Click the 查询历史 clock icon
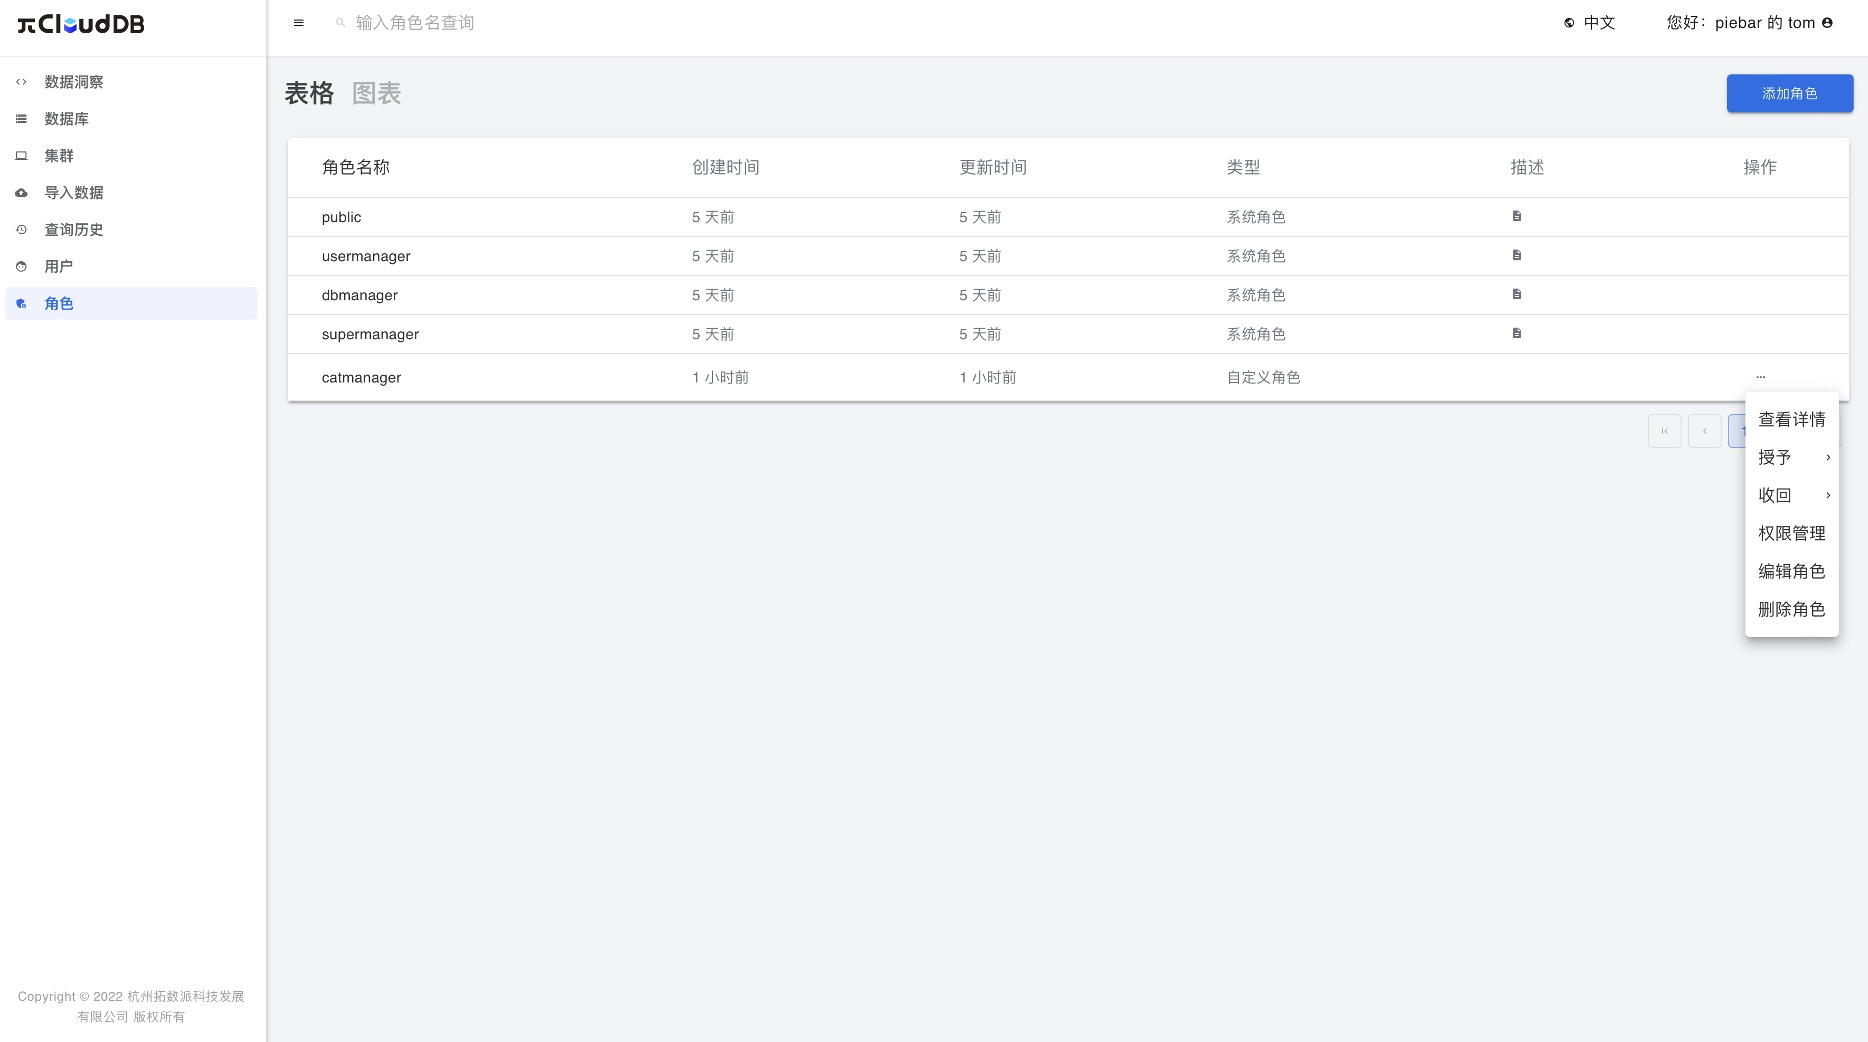The image size is (1868, 1042). (21, 230)
